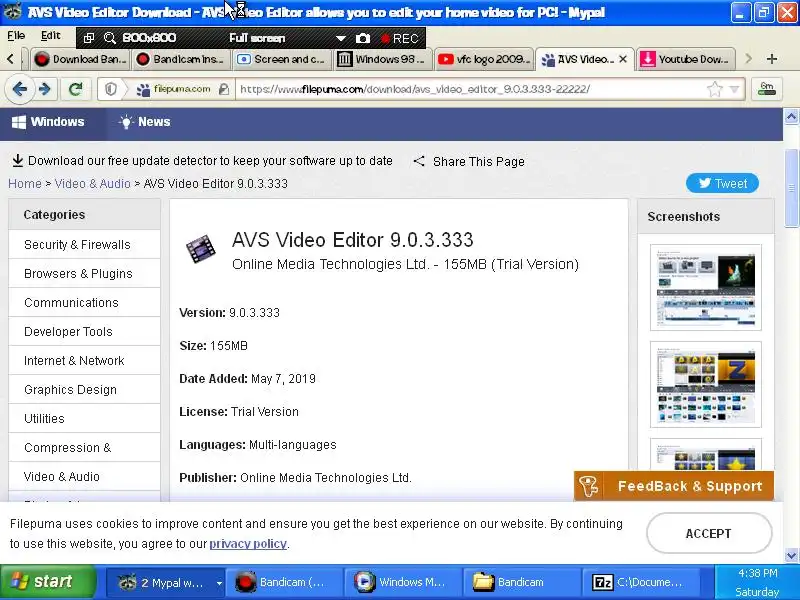
Task: Switch to the Youtube Dow... tab
Action: pos(686,59)
